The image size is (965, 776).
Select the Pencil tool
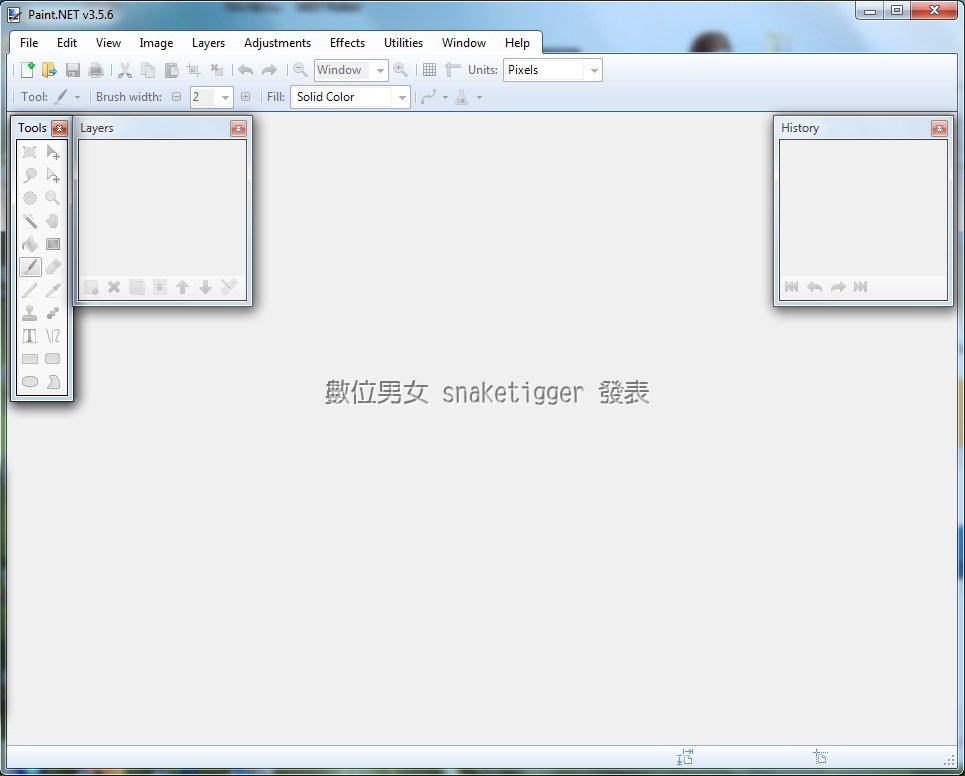click(30, 290)
